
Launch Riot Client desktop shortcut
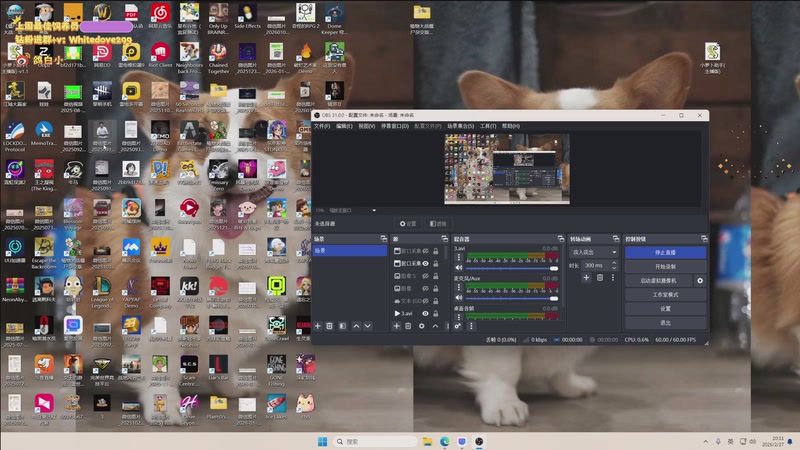(160, 57)
